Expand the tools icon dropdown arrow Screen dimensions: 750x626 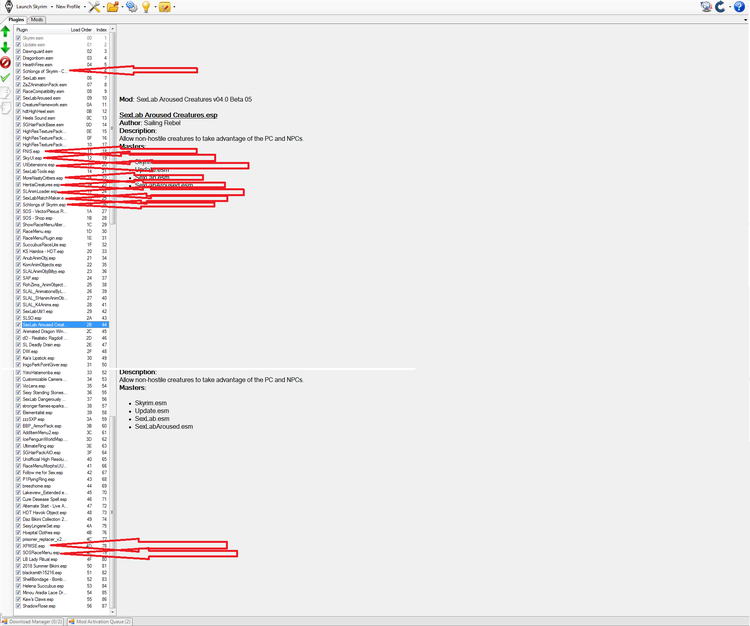tap(103, 7)
